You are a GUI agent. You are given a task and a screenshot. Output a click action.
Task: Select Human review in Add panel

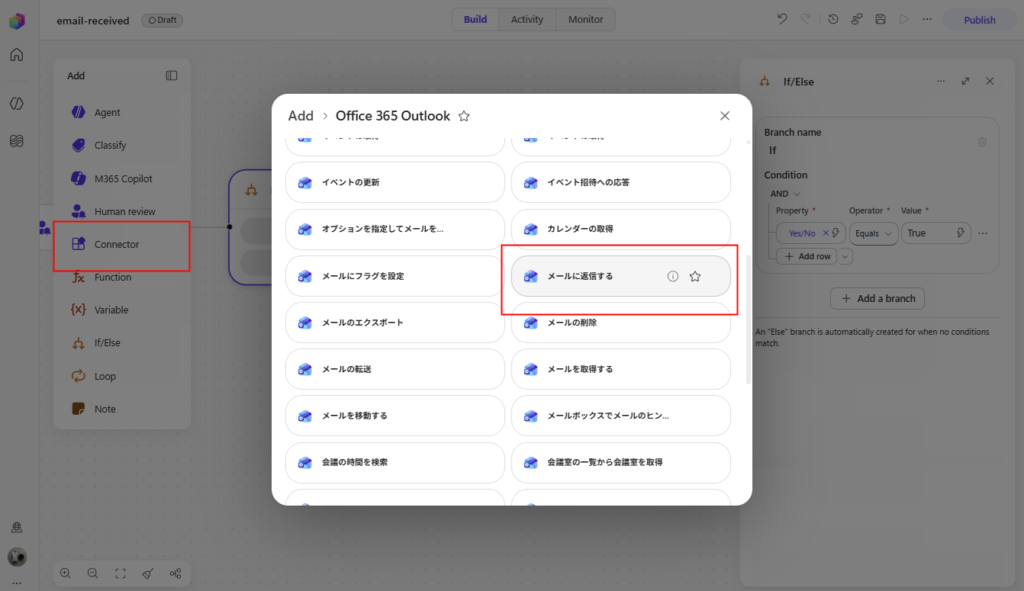122,212
